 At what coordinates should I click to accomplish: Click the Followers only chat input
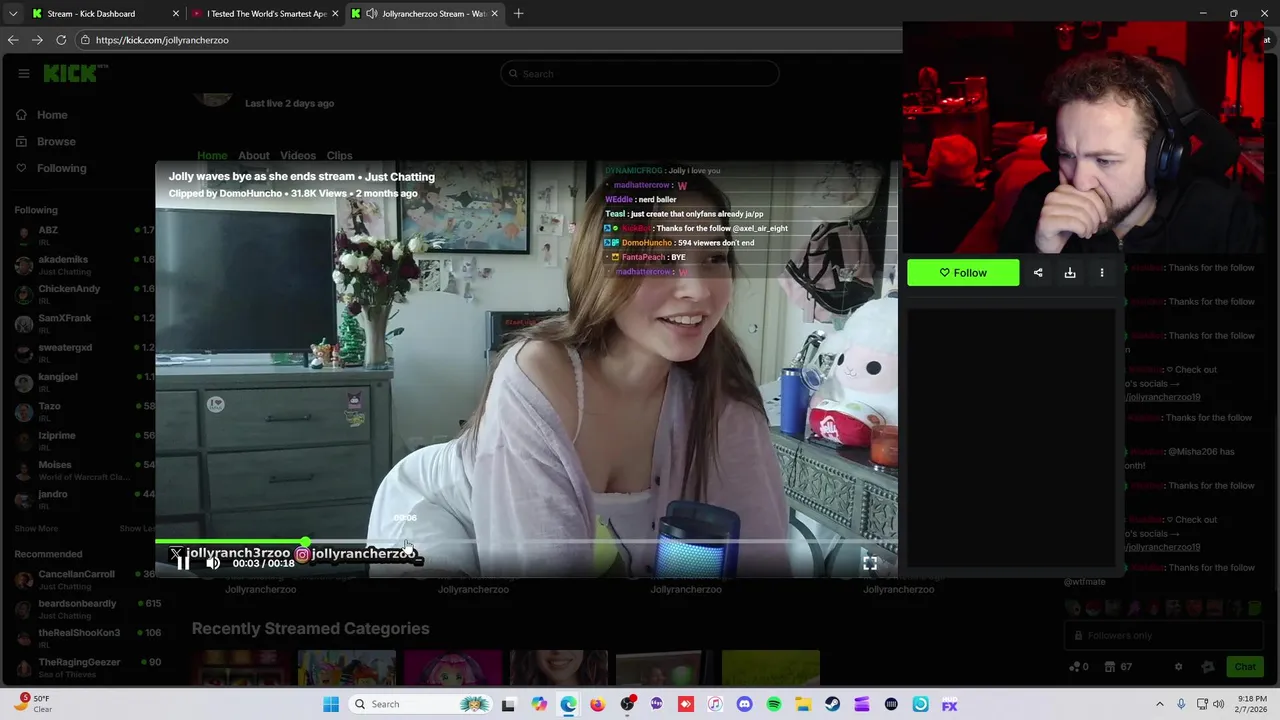(1164, 635)
